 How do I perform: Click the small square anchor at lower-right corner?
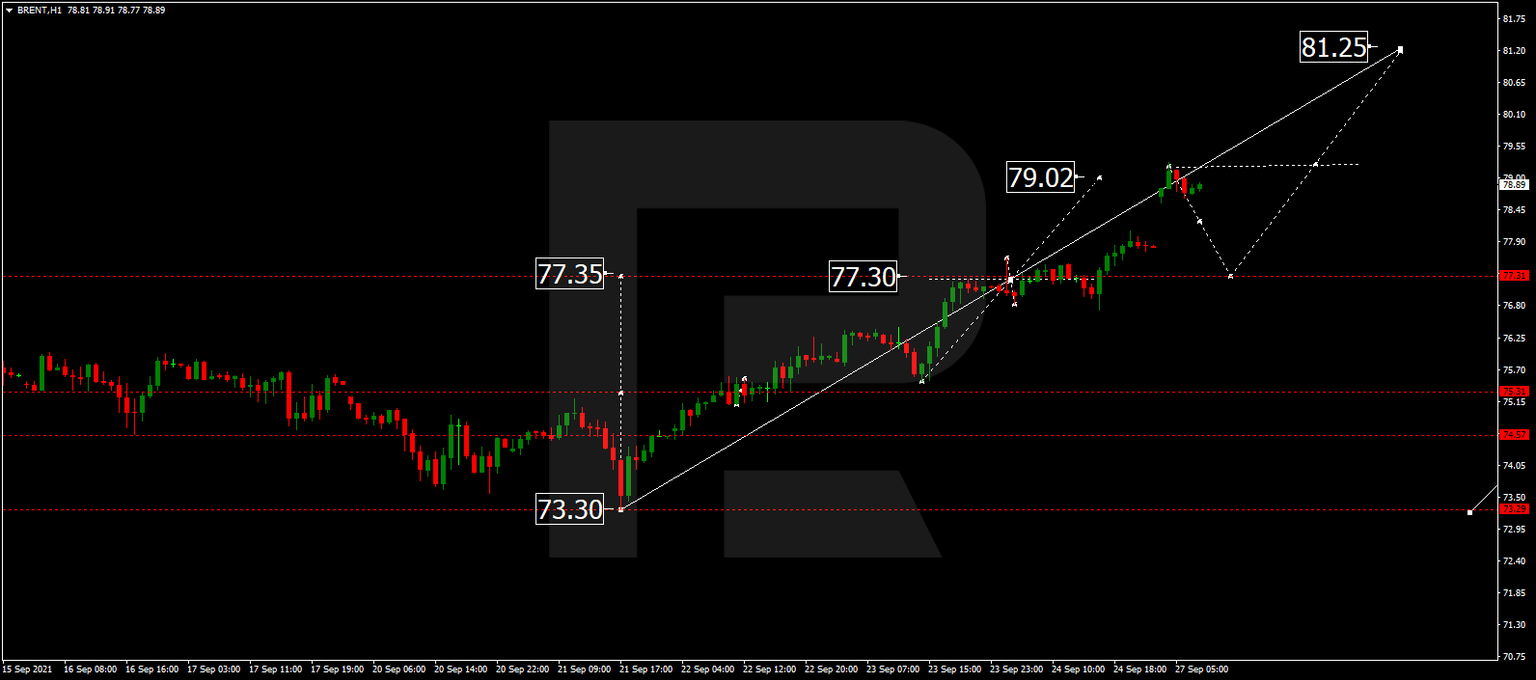pos(1469,512)
